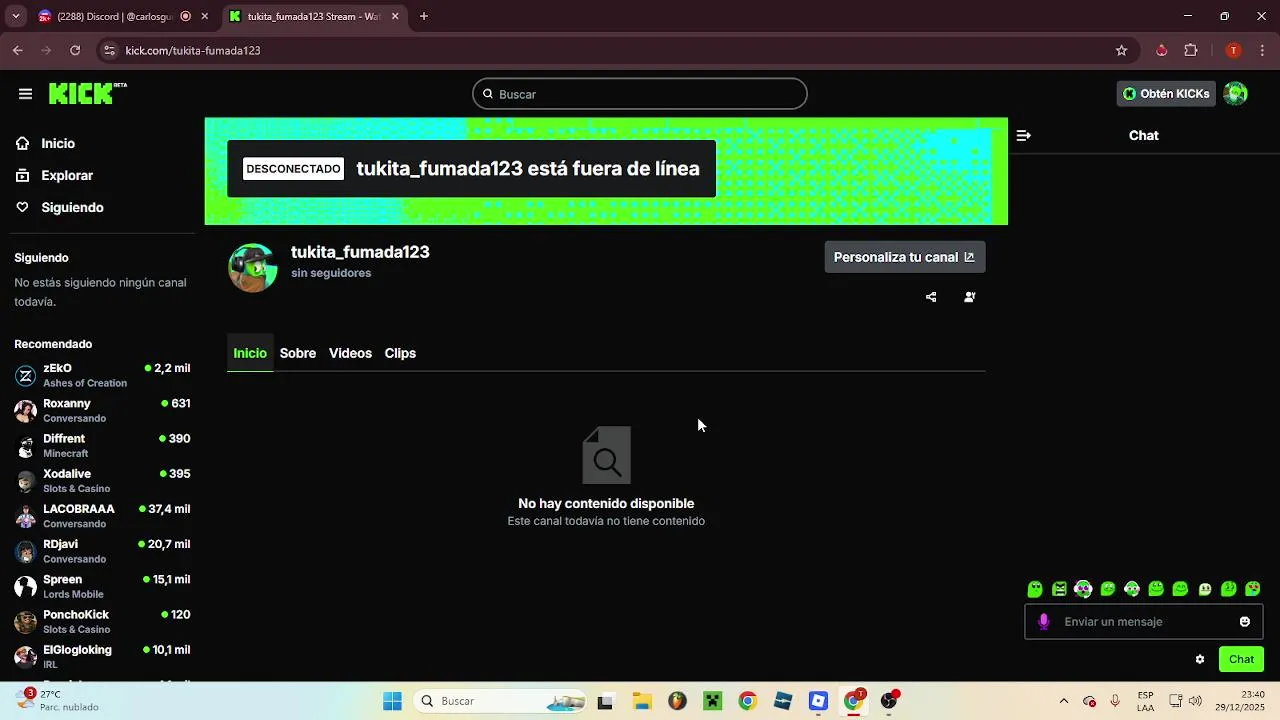Image resolution: width=1280 pixels, height=720 pixels.
Task: Click the browser back arrow
Action: (18, 50)
